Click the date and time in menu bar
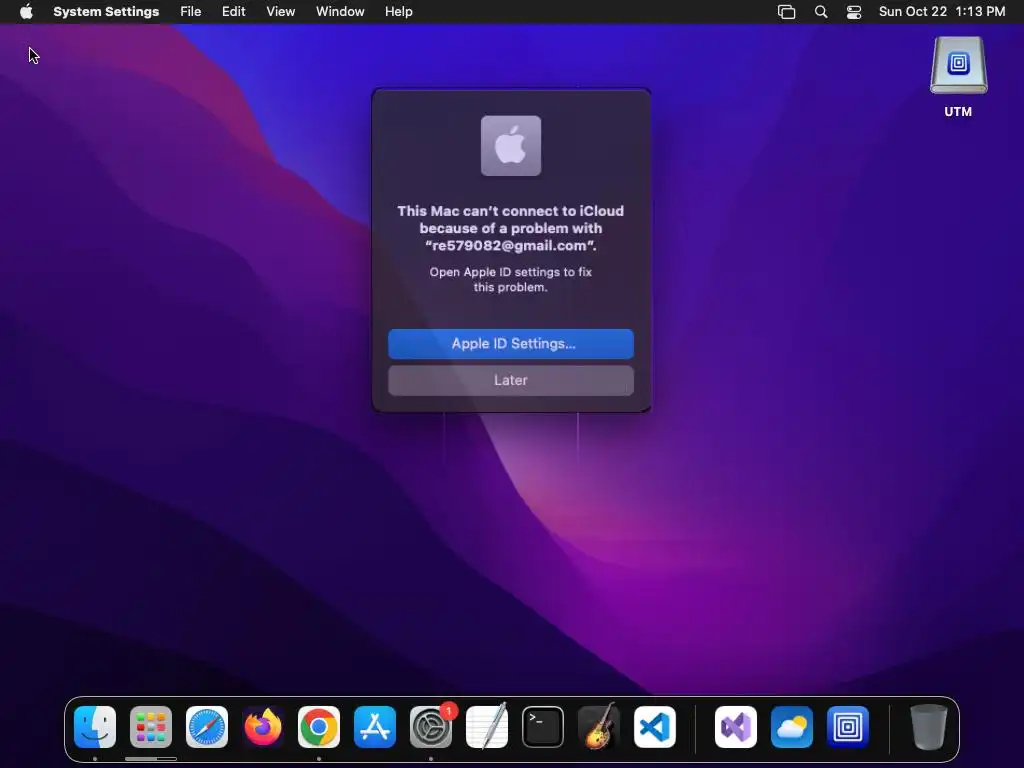The width and height of the screenshot is (1024, 768). [x=942, y=12]
